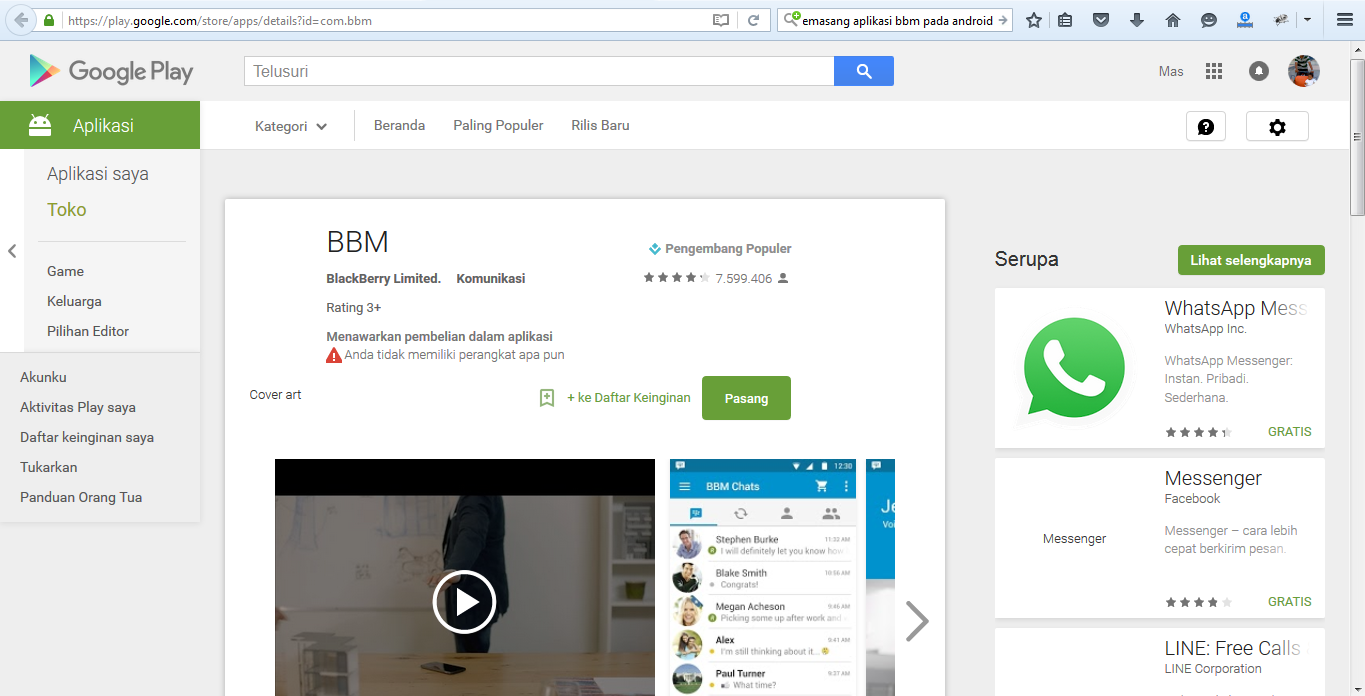Open the Google account avatar

coord(1304,71)
